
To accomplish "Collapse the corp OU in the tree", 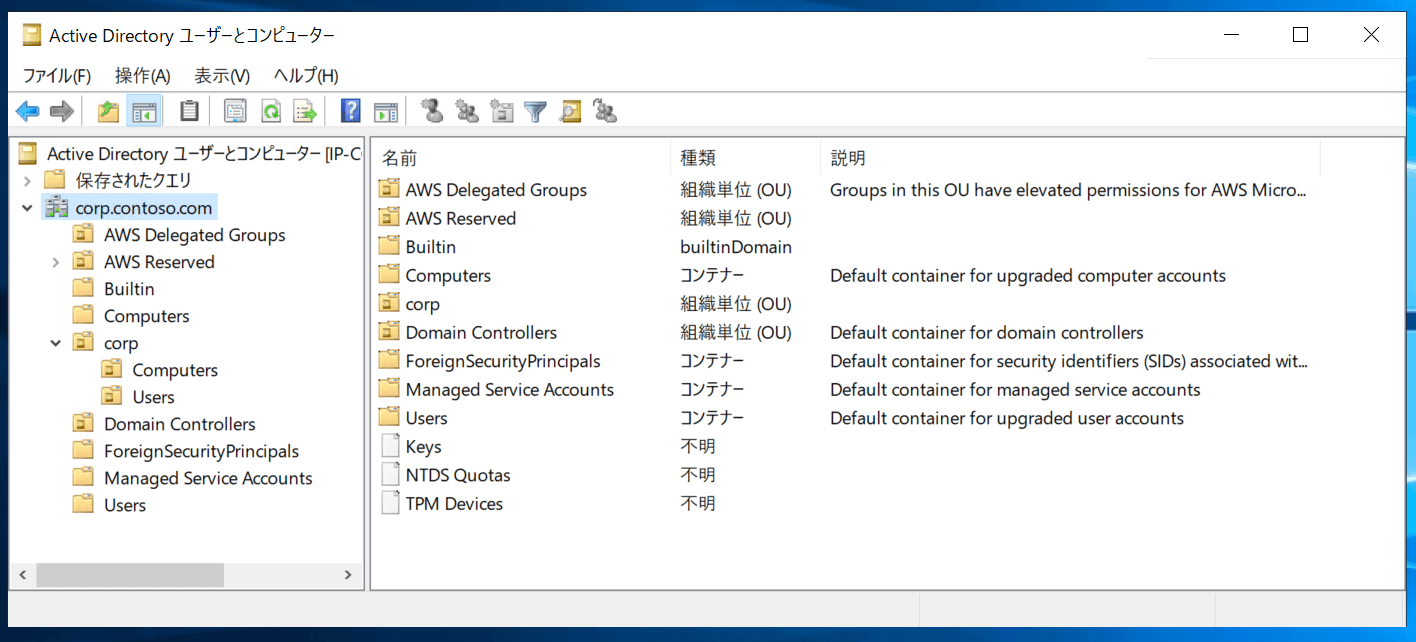I will [x=56, y=343].
